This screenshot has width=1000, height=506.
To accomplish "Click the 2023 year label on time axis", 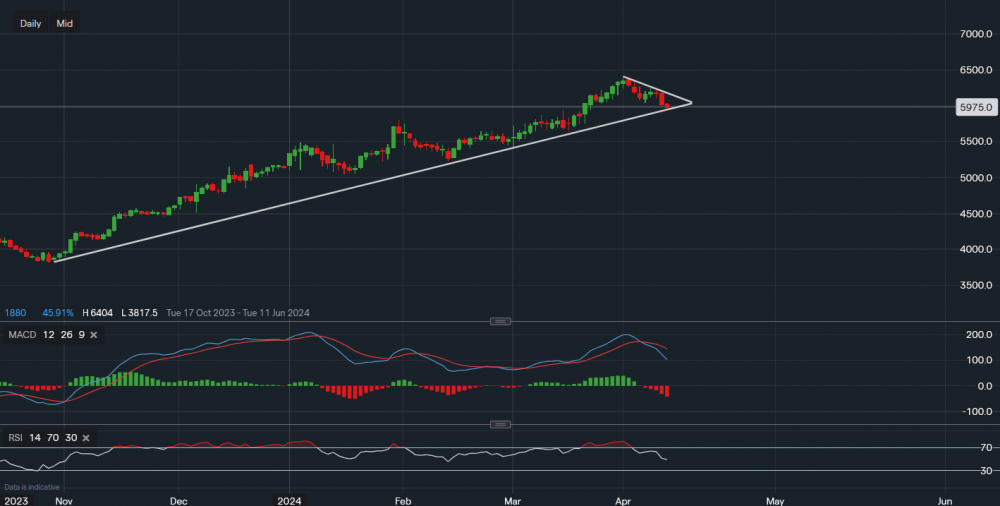I will pos(15,499).
